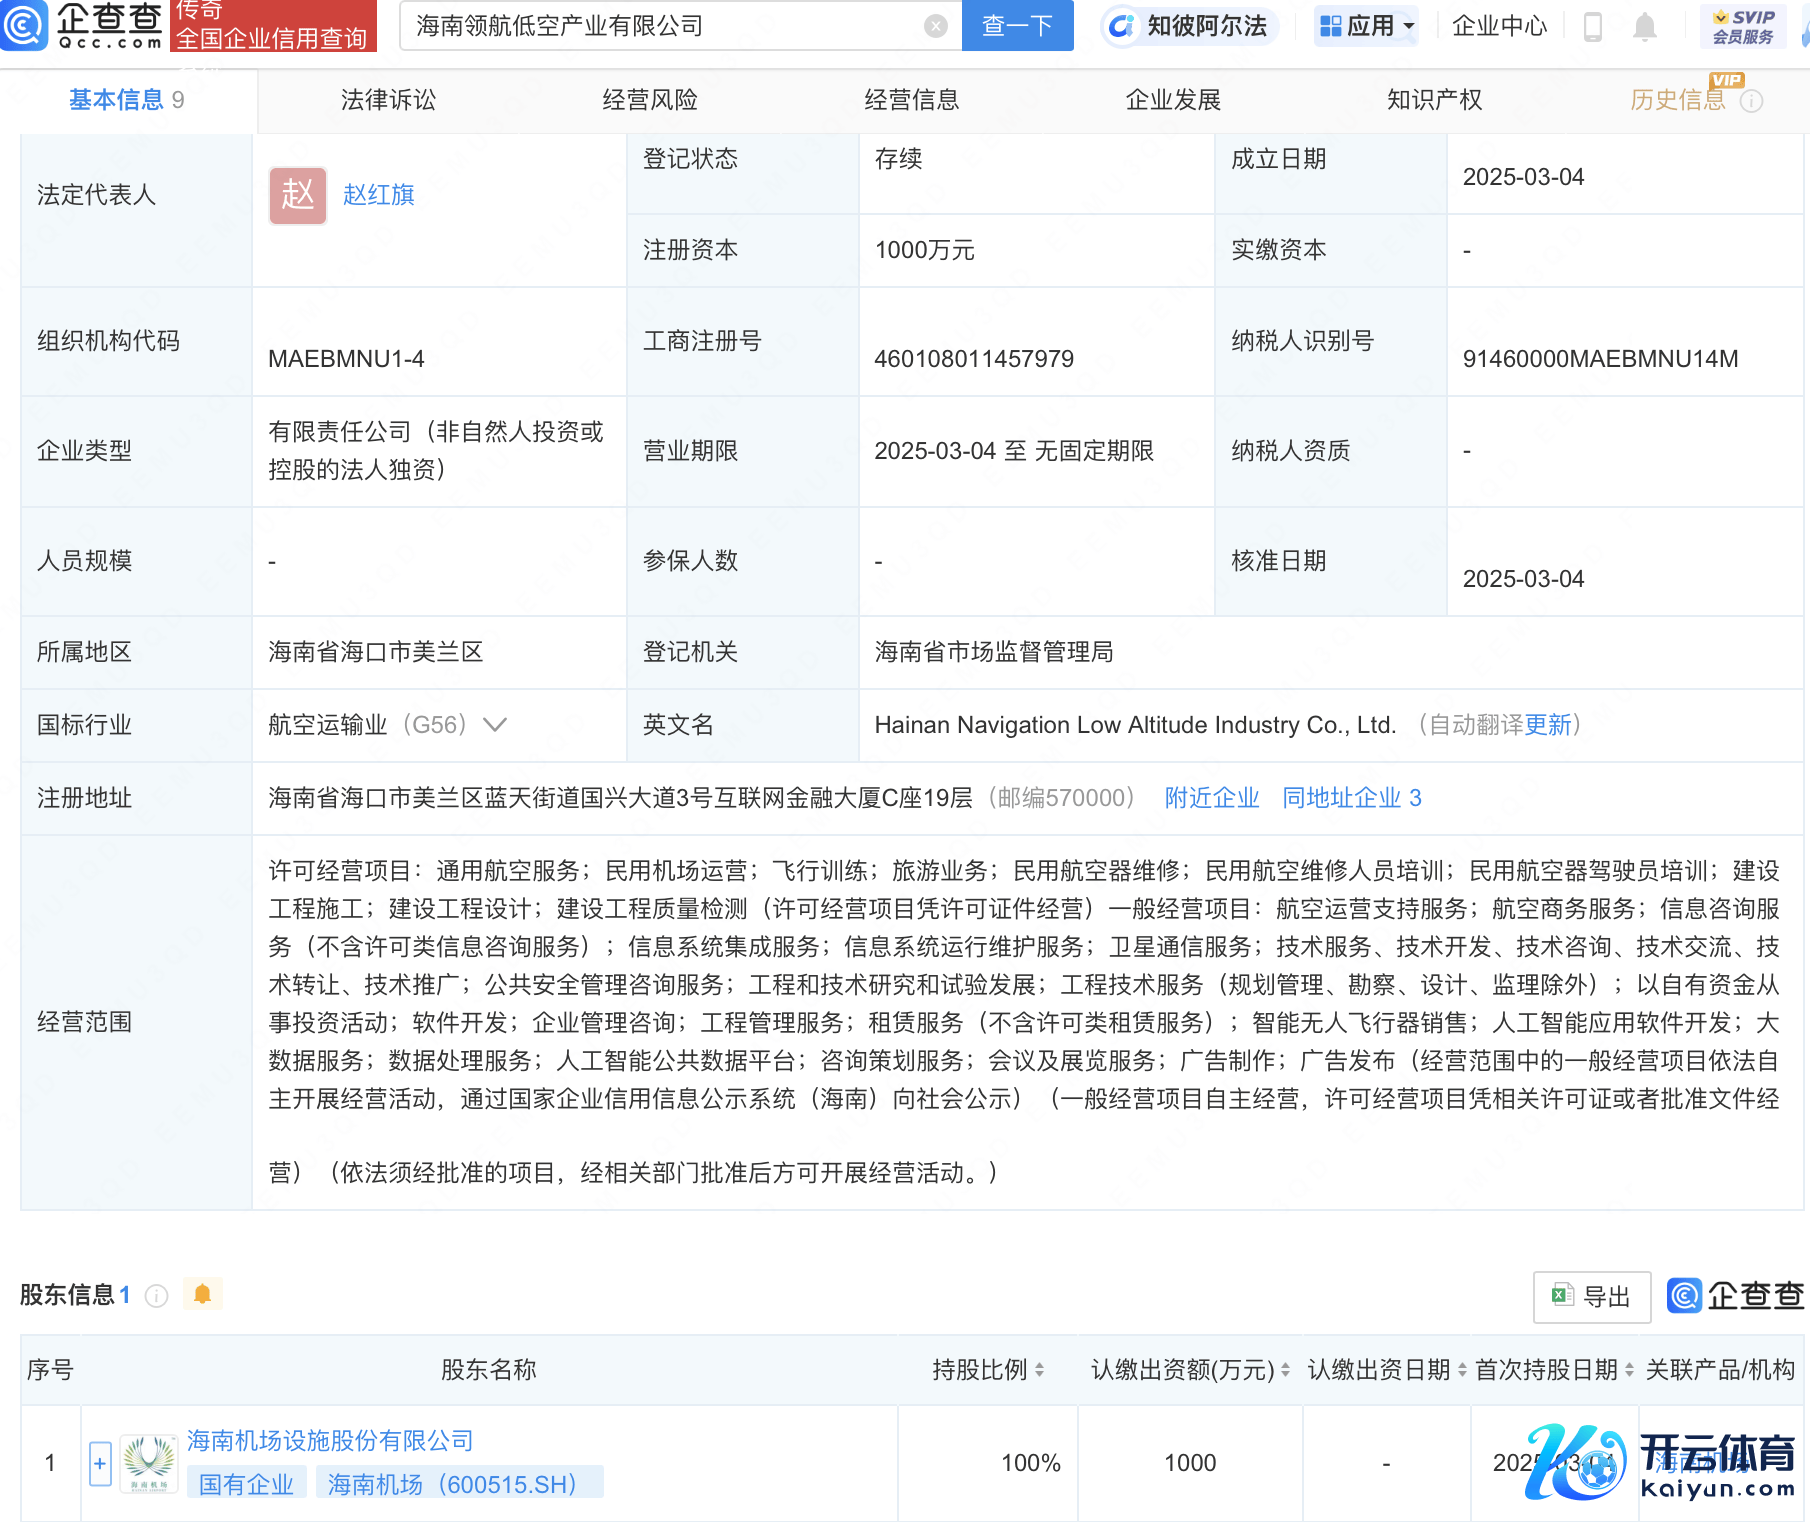Viewport: 1810px width, 1522px height.
Task: Expand the 航空运输业 industry chevron
Action: click(x=495, y=725)
